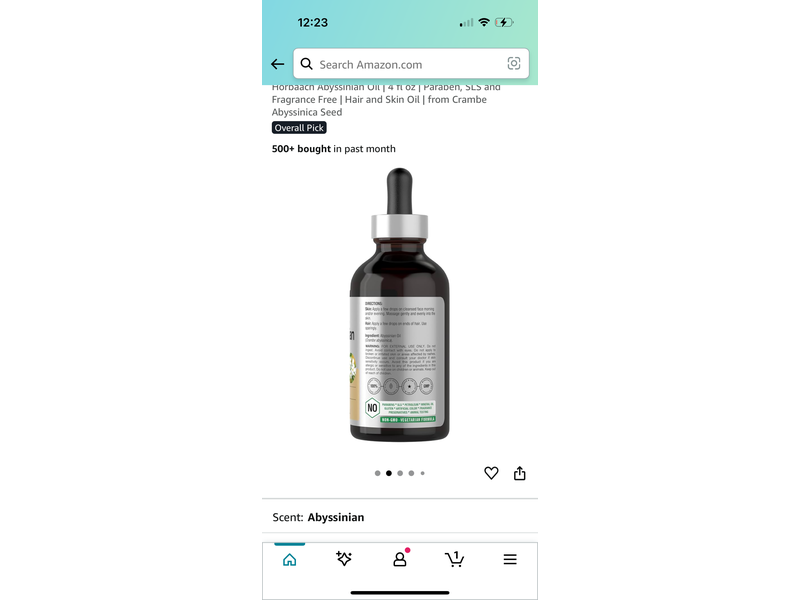This screenshot has width=800, height=600.
Task: Select the first image carousel dot
Action: [x=378, y=473]
